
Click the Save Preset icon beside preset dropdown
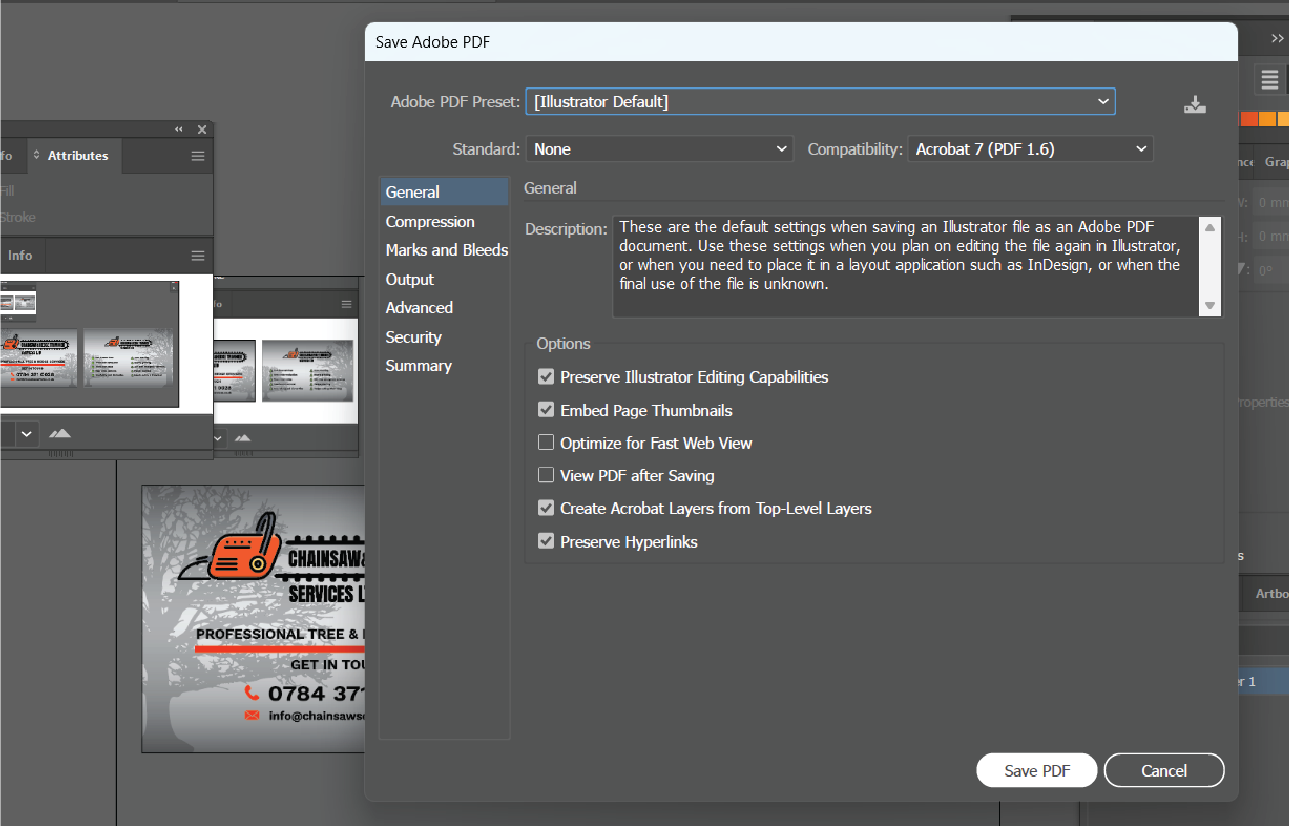coord(1195,105)
